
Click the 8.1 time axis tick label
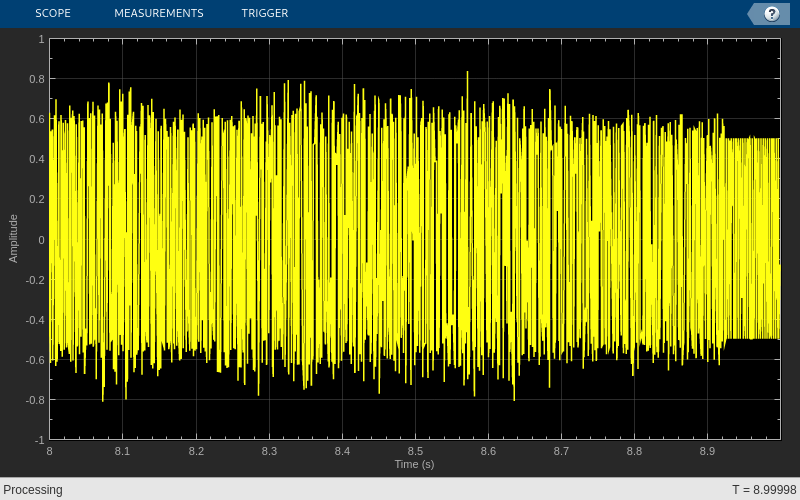point(122,451)
